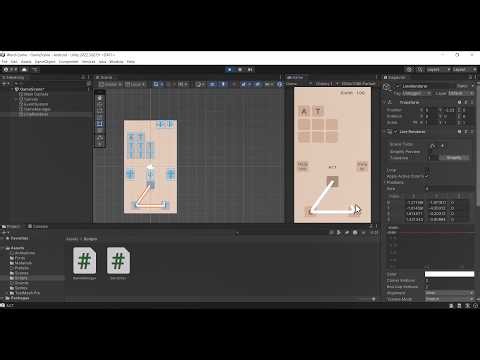Click the bottom icon of the Scene tool overlay
The height and width of the screenshot is (360, 480).
(100, 144)
